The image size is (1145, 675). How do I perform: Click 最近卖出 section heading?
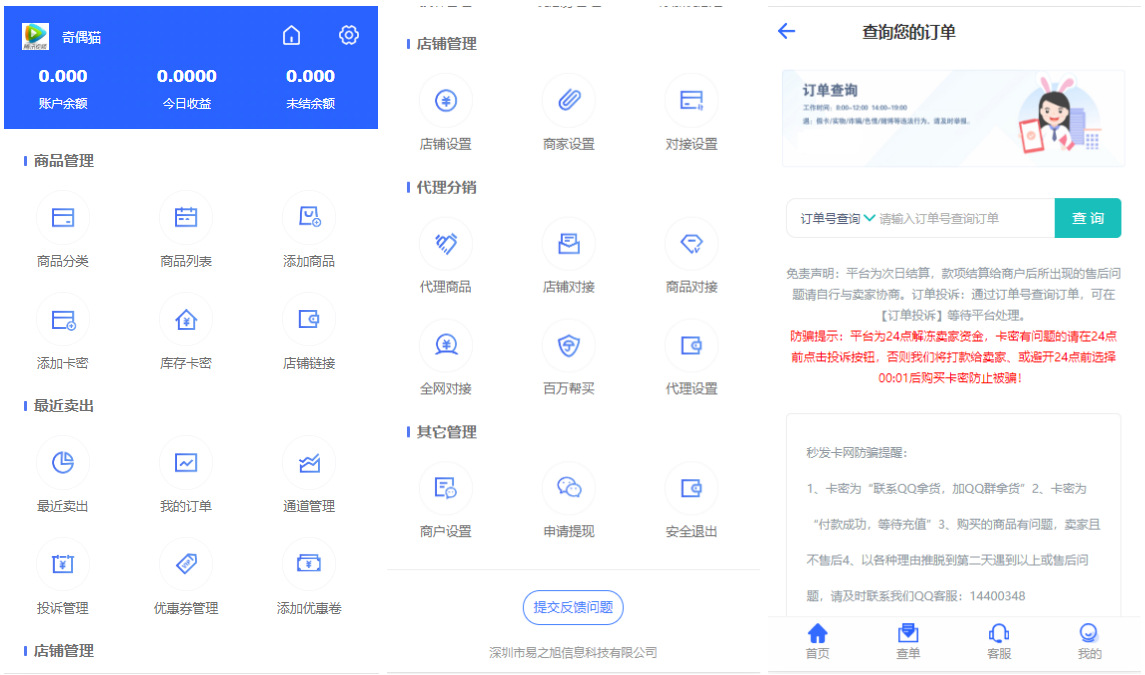click(x=64, y=405)
